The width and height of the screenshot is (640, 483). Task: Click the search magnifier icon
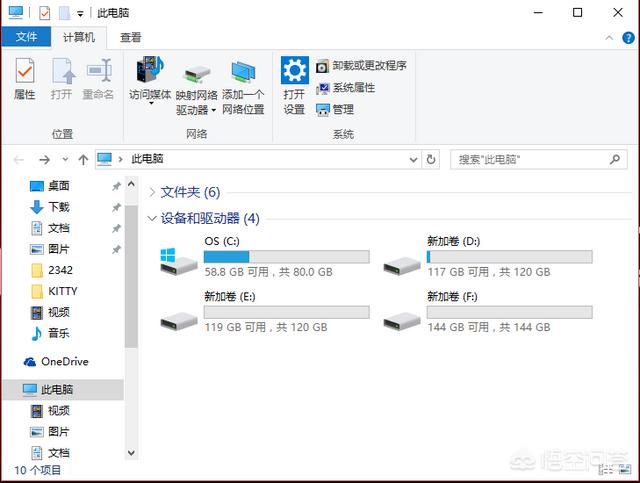click(x=615, y=159)
